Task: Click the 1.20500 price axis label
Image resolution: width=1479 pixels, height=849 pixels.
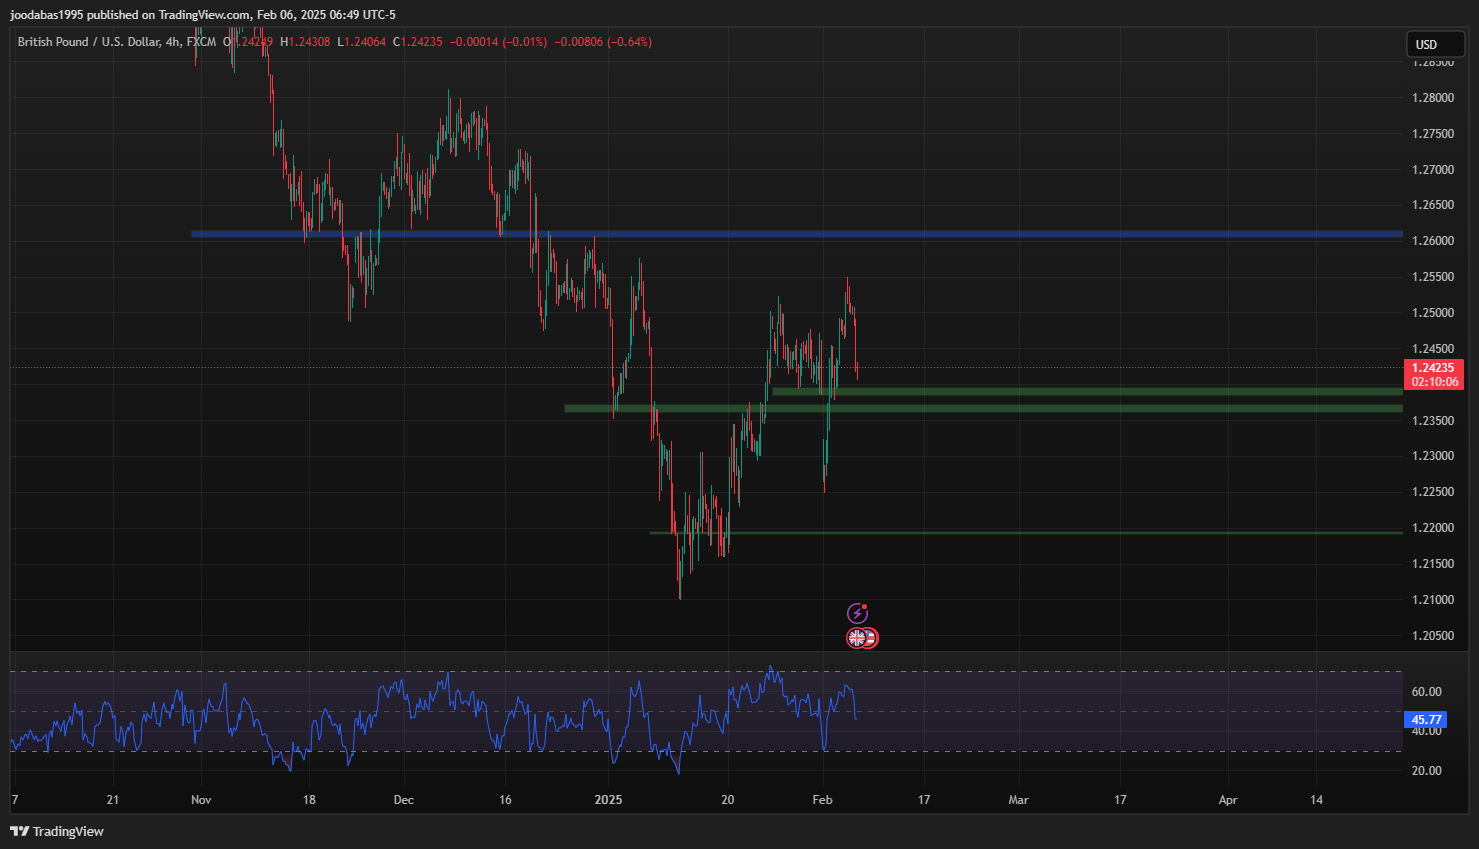Action: coord(1432,636)
